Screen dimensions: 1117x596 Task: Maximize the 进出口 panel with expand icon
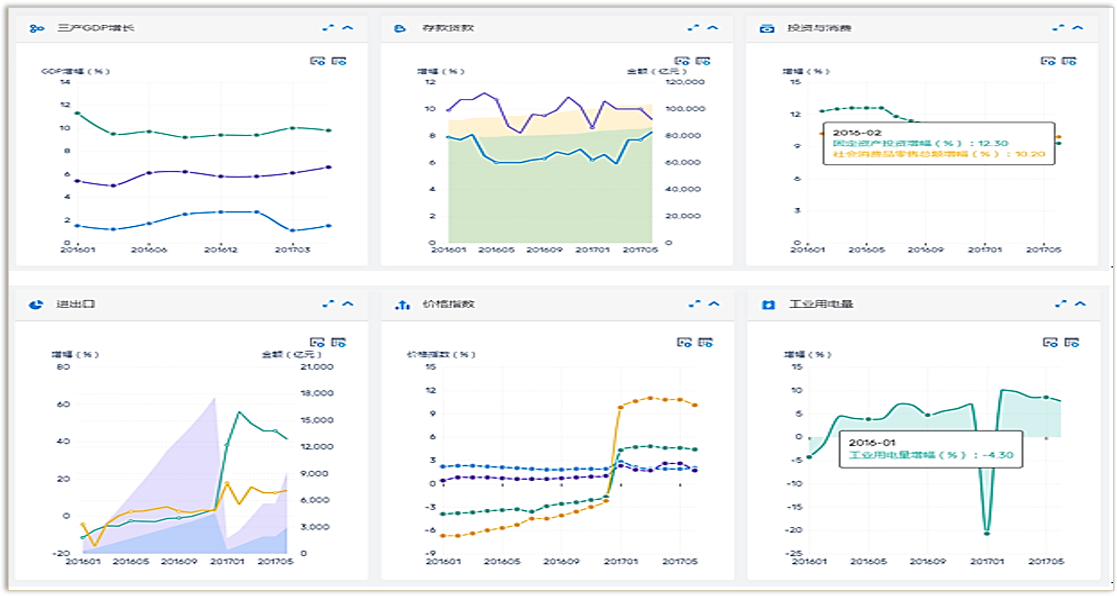pyautogui.click(x=328, y=303)
